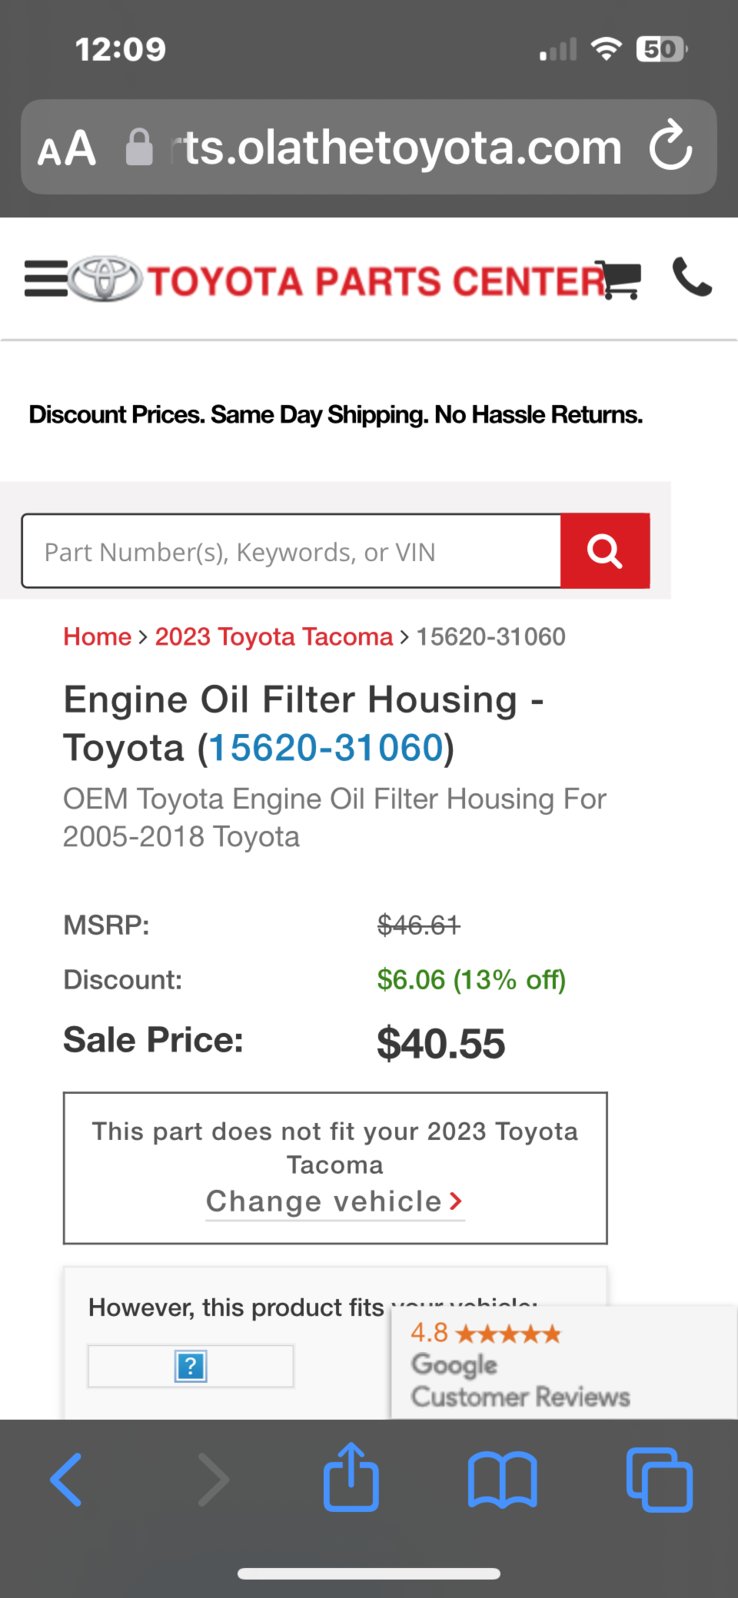Open Safari bookmarks
This screenshot has width=738, height=1598.
[502, 1480]
